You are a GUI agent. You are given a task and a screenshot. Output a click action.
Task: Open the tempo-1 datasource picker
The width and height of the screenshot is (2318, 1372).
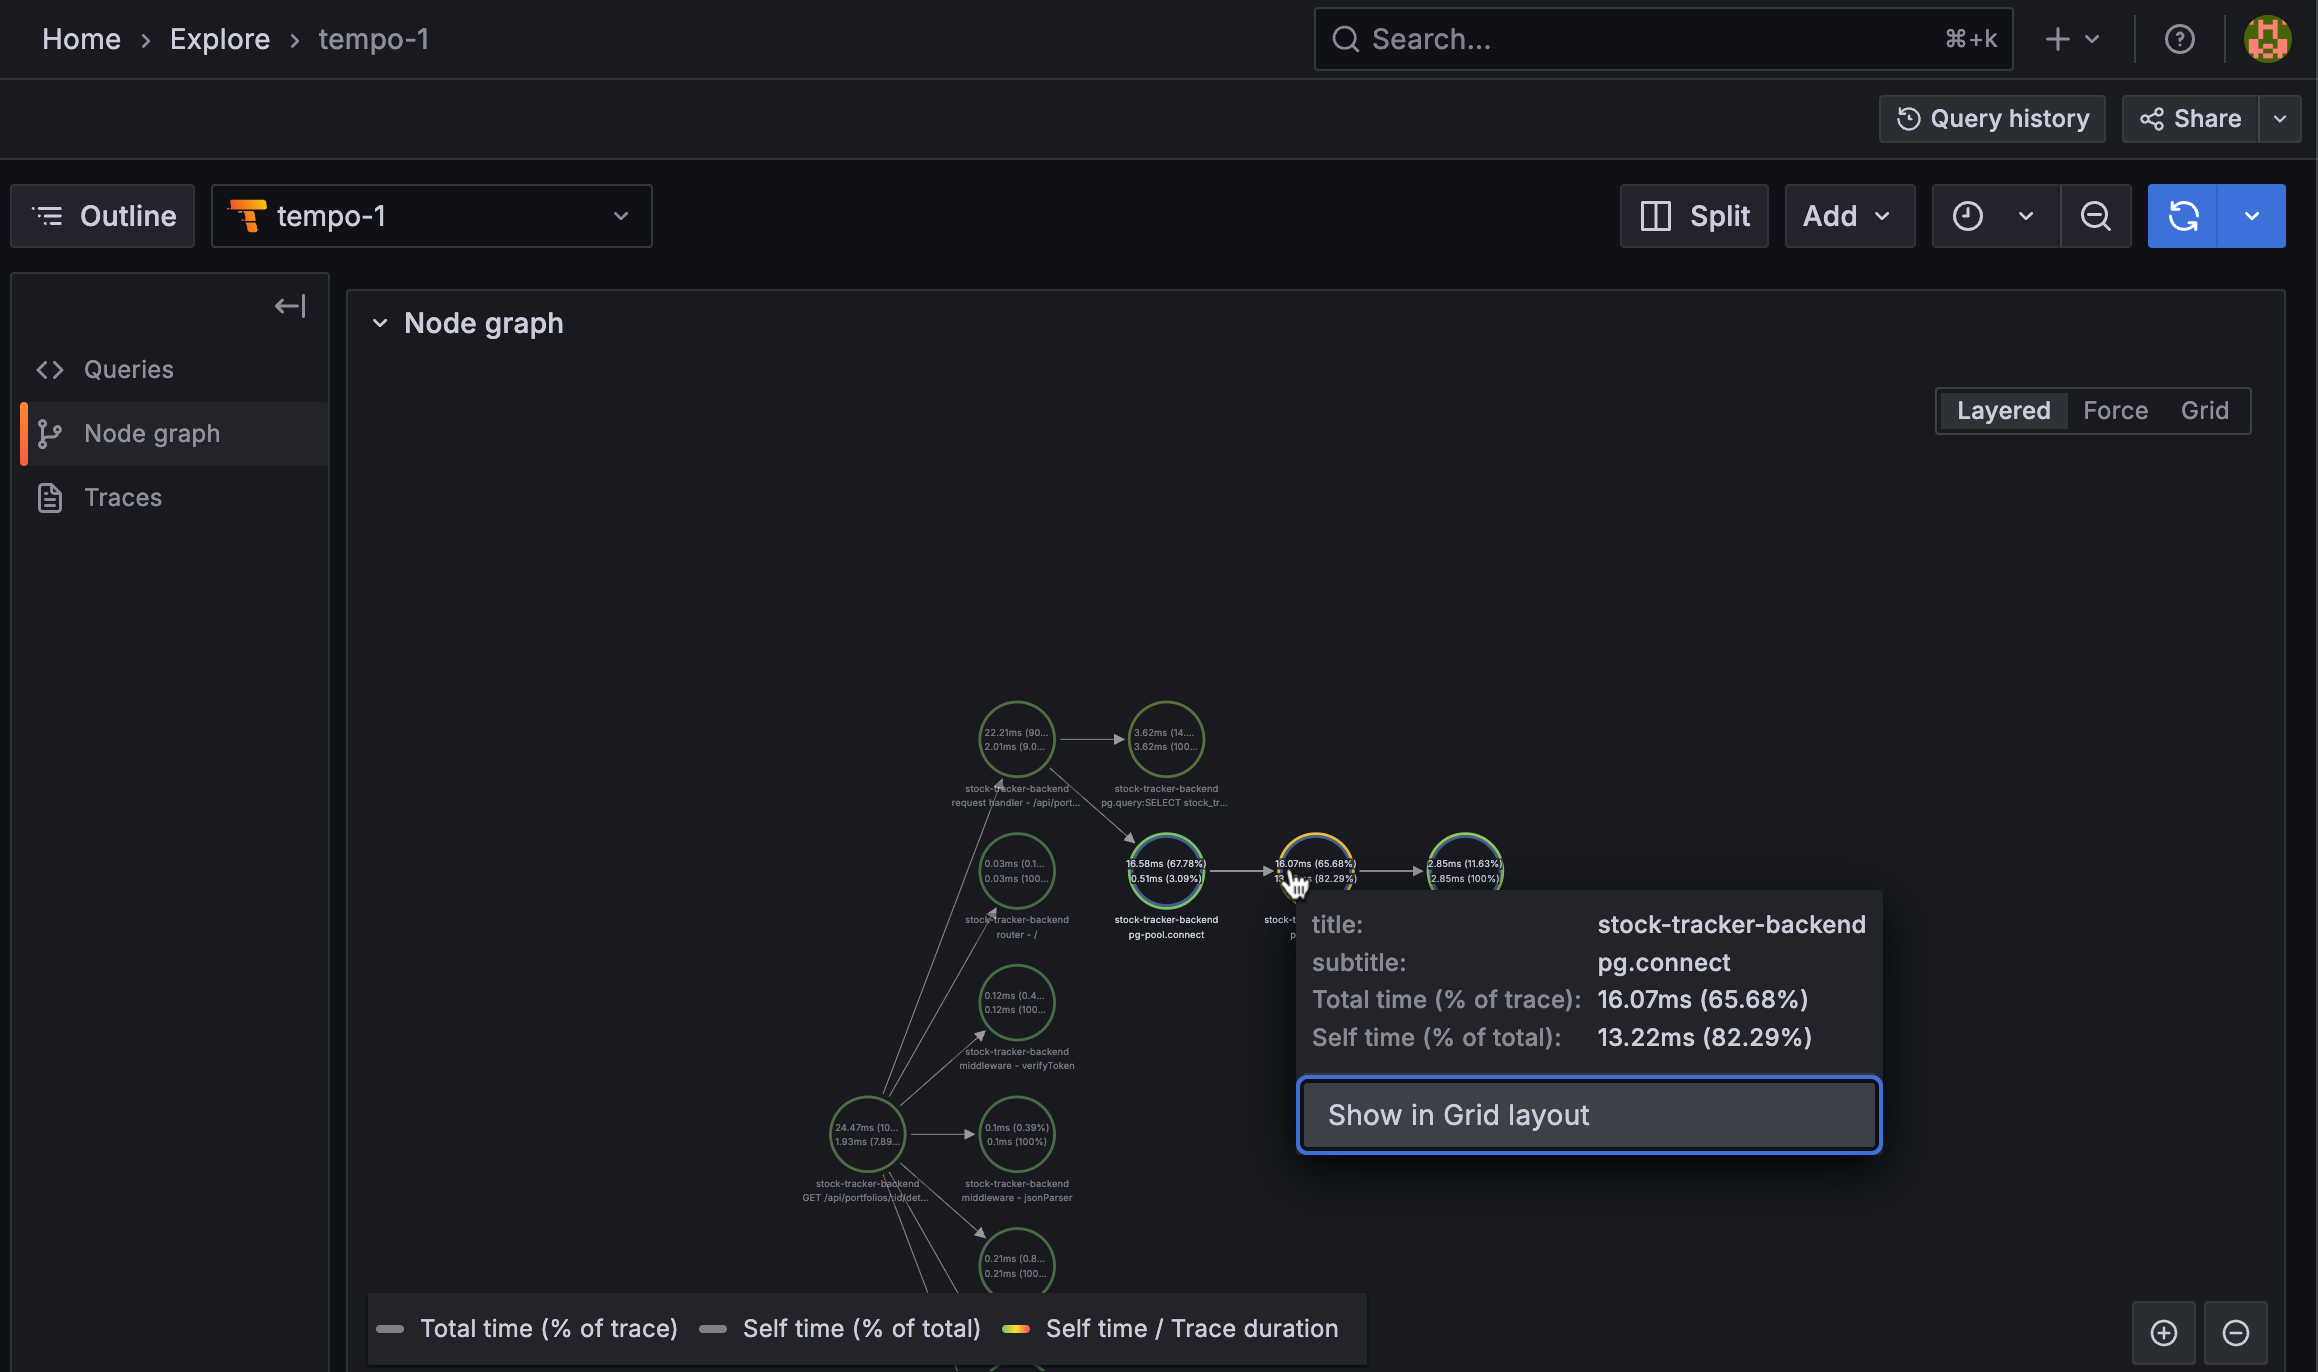tap(432, 216)
